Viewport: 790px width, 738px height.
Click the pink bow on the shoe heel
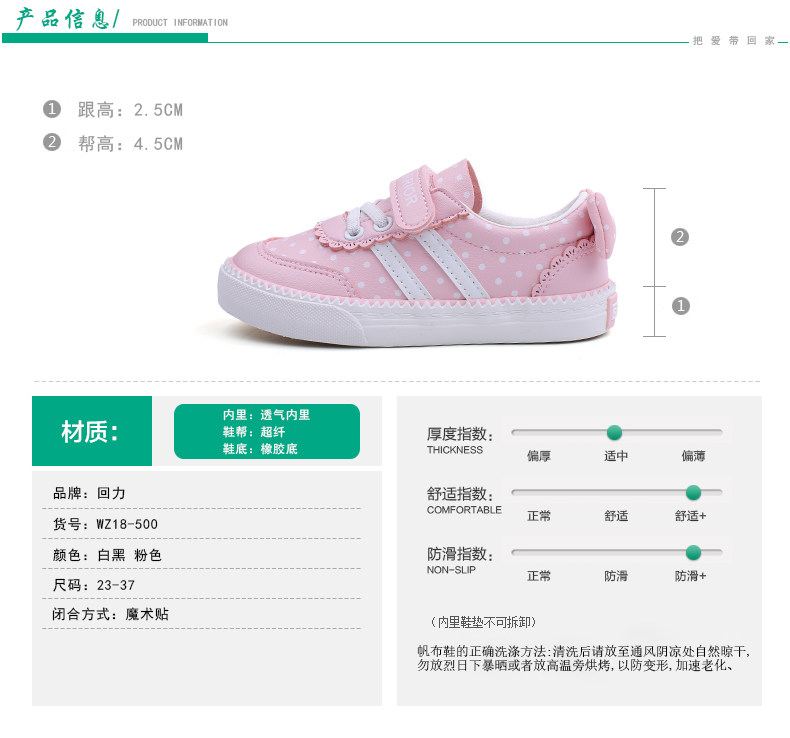coord(602,220)
